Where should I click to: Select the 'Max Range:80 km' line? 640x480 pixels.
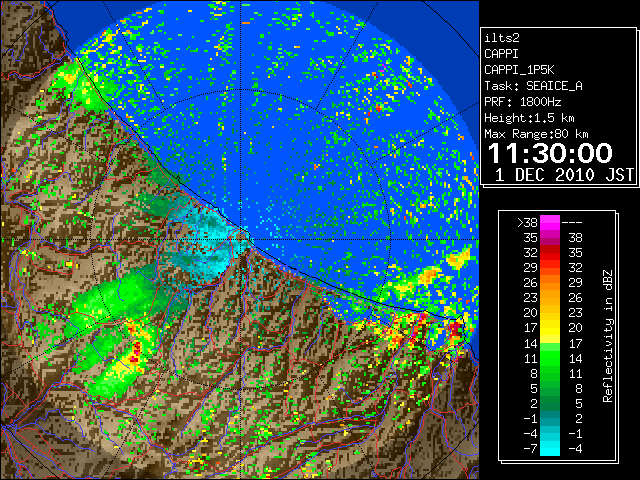[536, 134]
